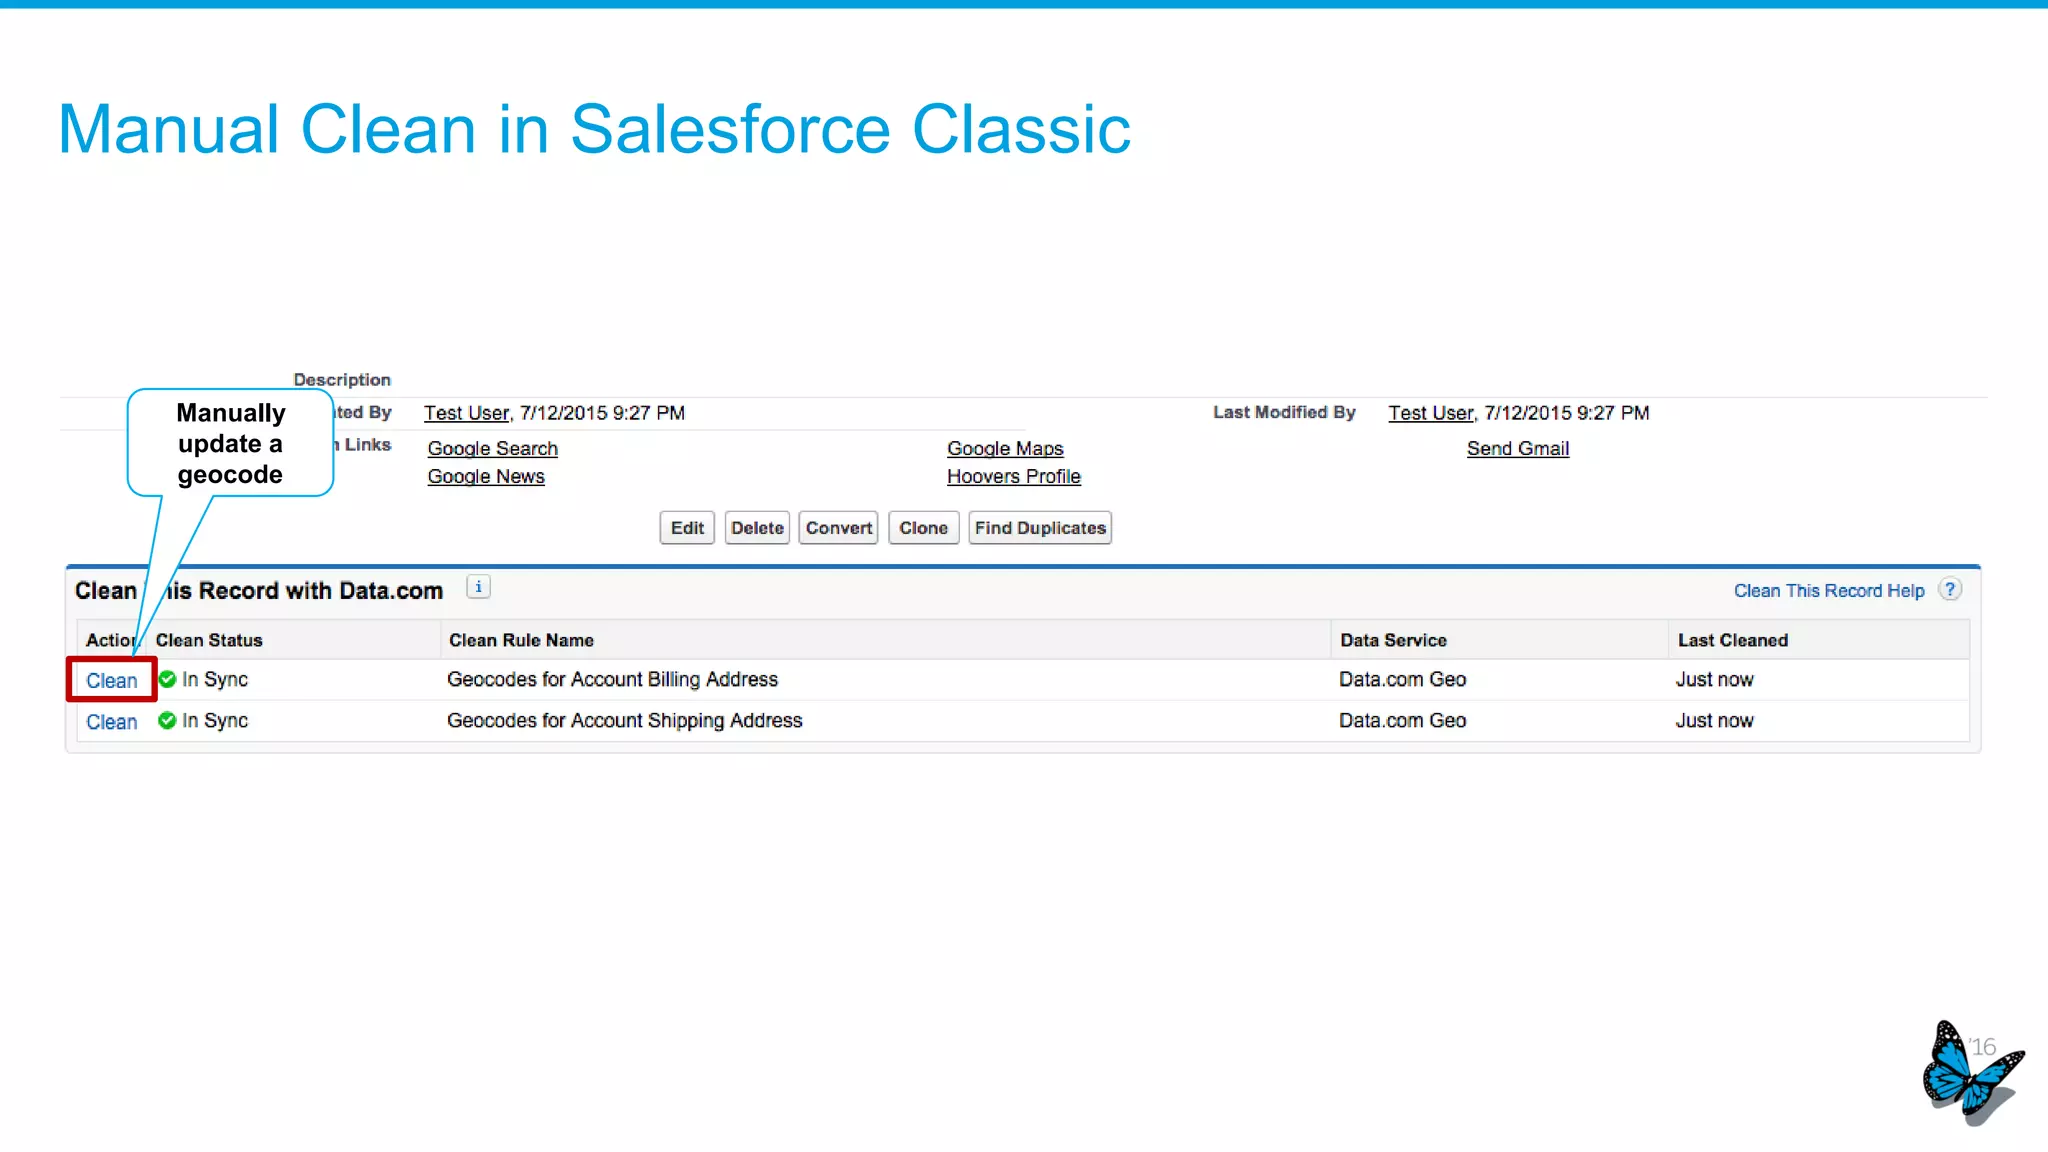Select 'Geocodes for Account Billing Address' text

click(612, 679)
